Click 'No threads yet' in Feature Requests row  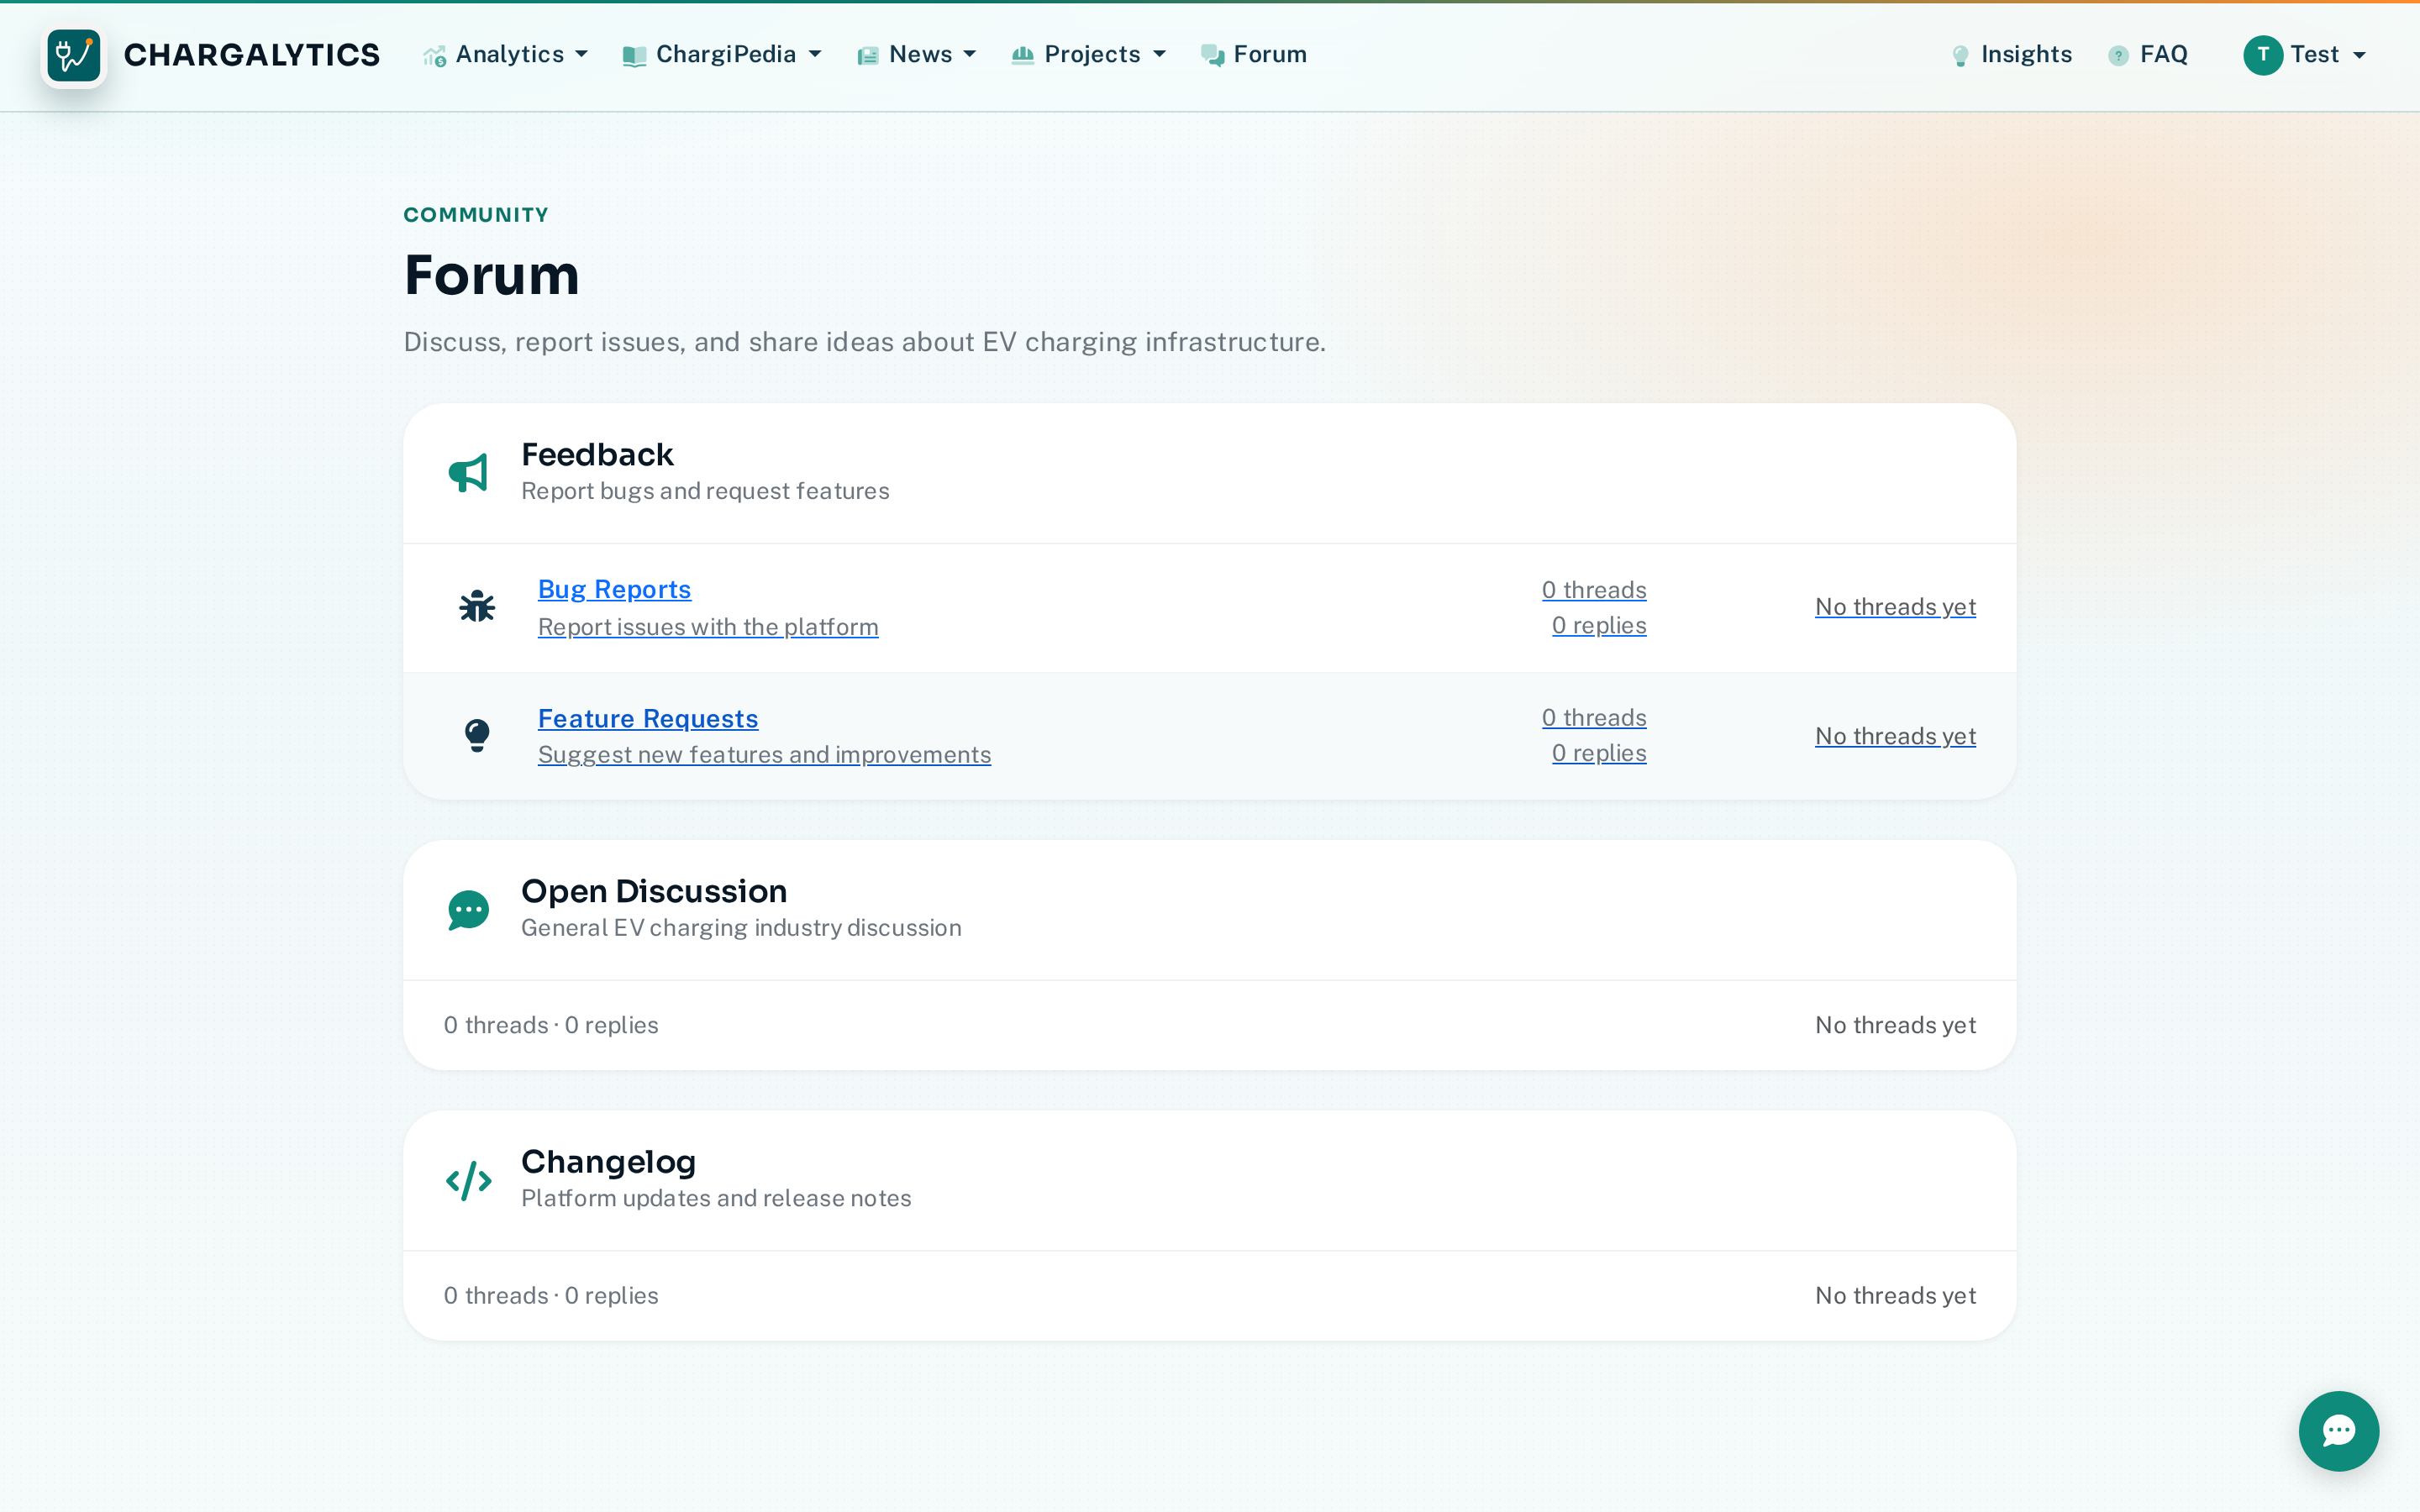click(x=1895, y=736)
